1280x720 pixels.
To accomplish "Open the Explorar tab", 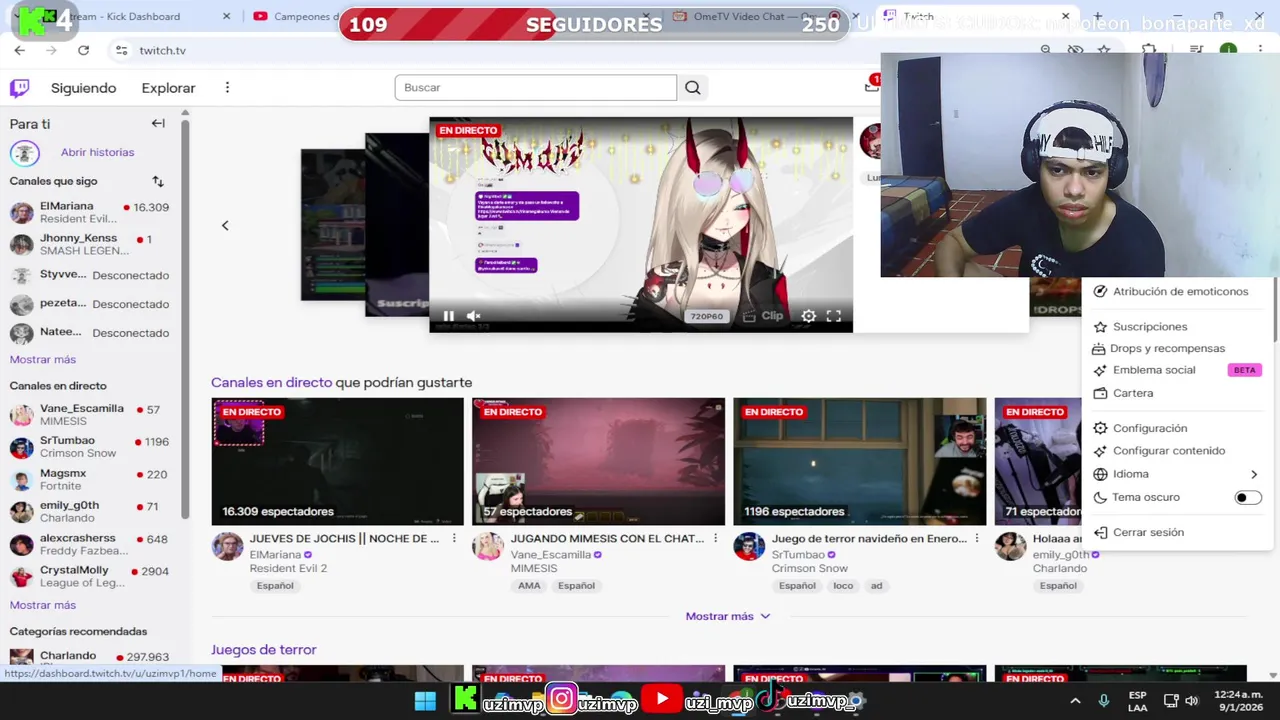I will (168, 88).
